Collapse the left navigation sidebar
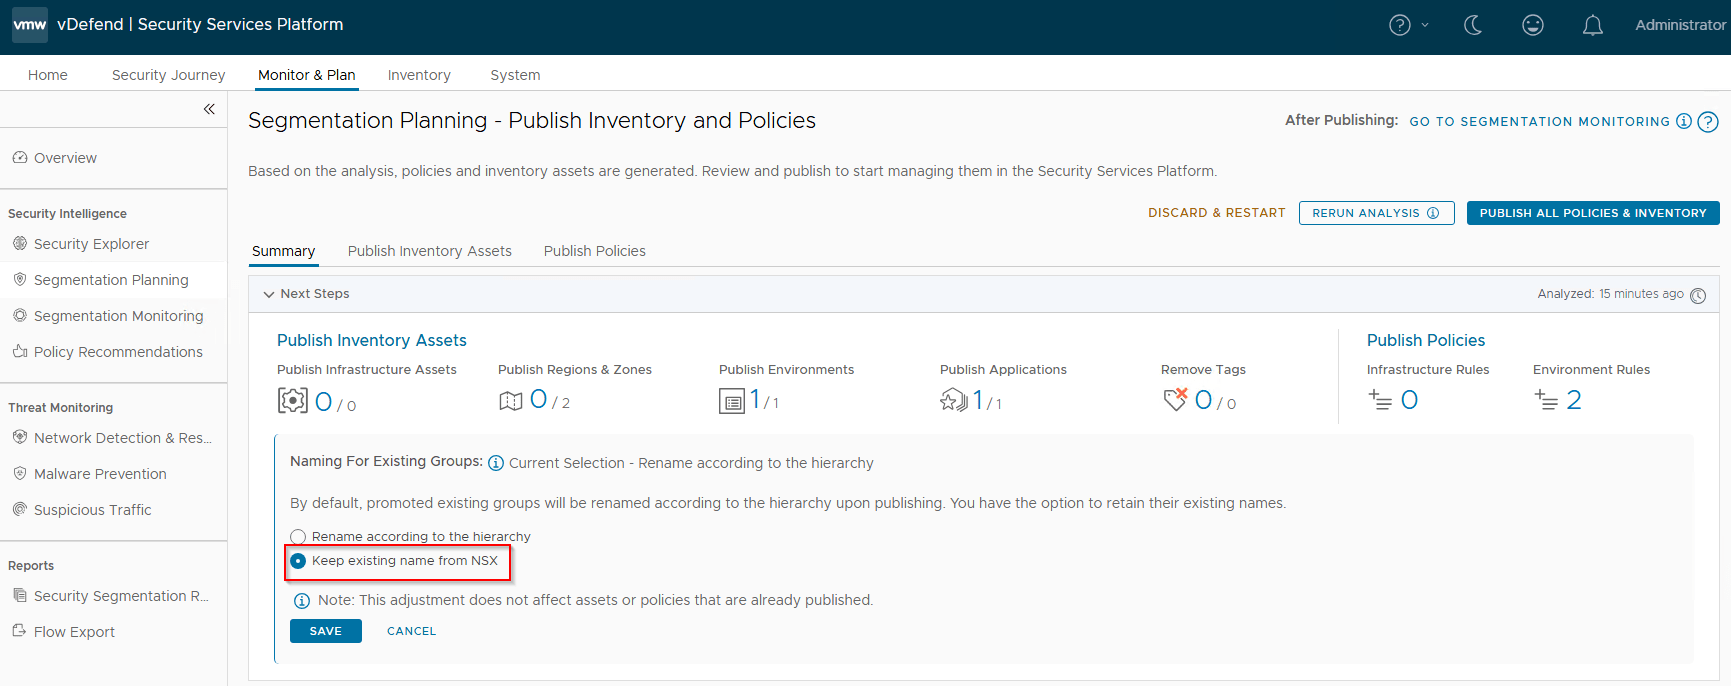1731x686 pixels. pos(209,109)
